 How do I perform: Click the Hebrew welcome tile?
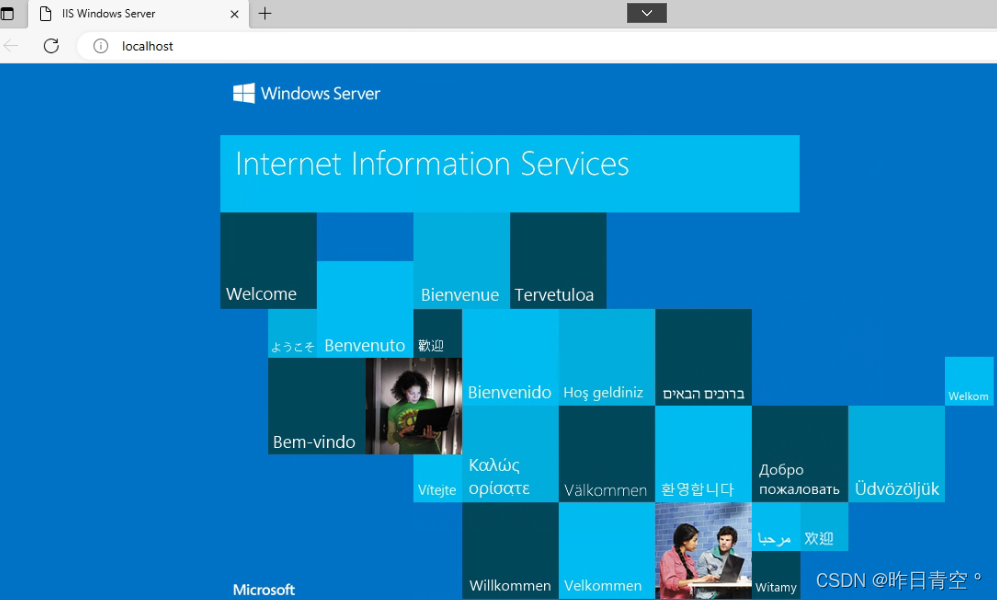703,358
